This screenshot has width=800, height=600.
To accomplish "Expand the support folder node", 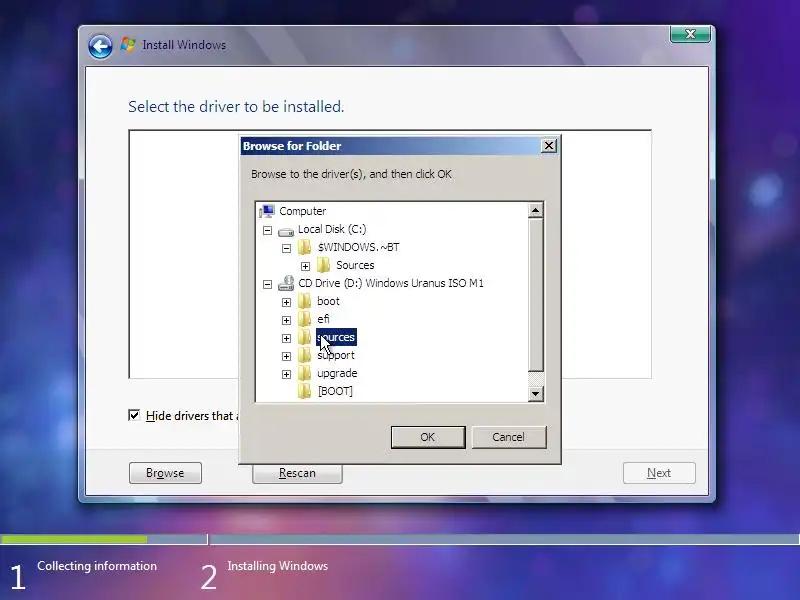I will tap(286, 357).
